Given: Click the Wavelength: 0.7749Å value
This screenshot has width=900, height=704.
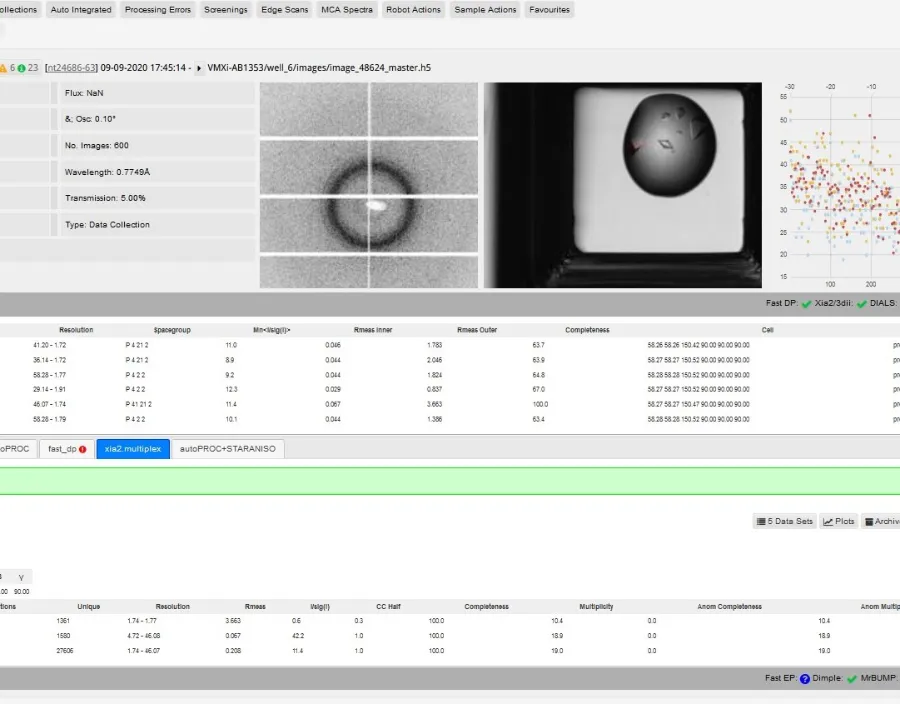Looking at the screenshot, I should tap(157, 172).
